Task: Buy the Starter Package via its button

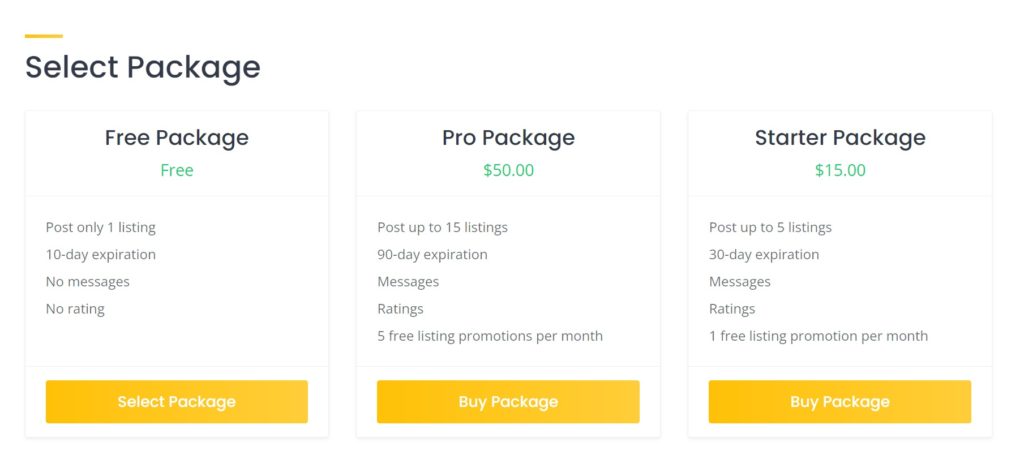Action: (x=839, y=402)
